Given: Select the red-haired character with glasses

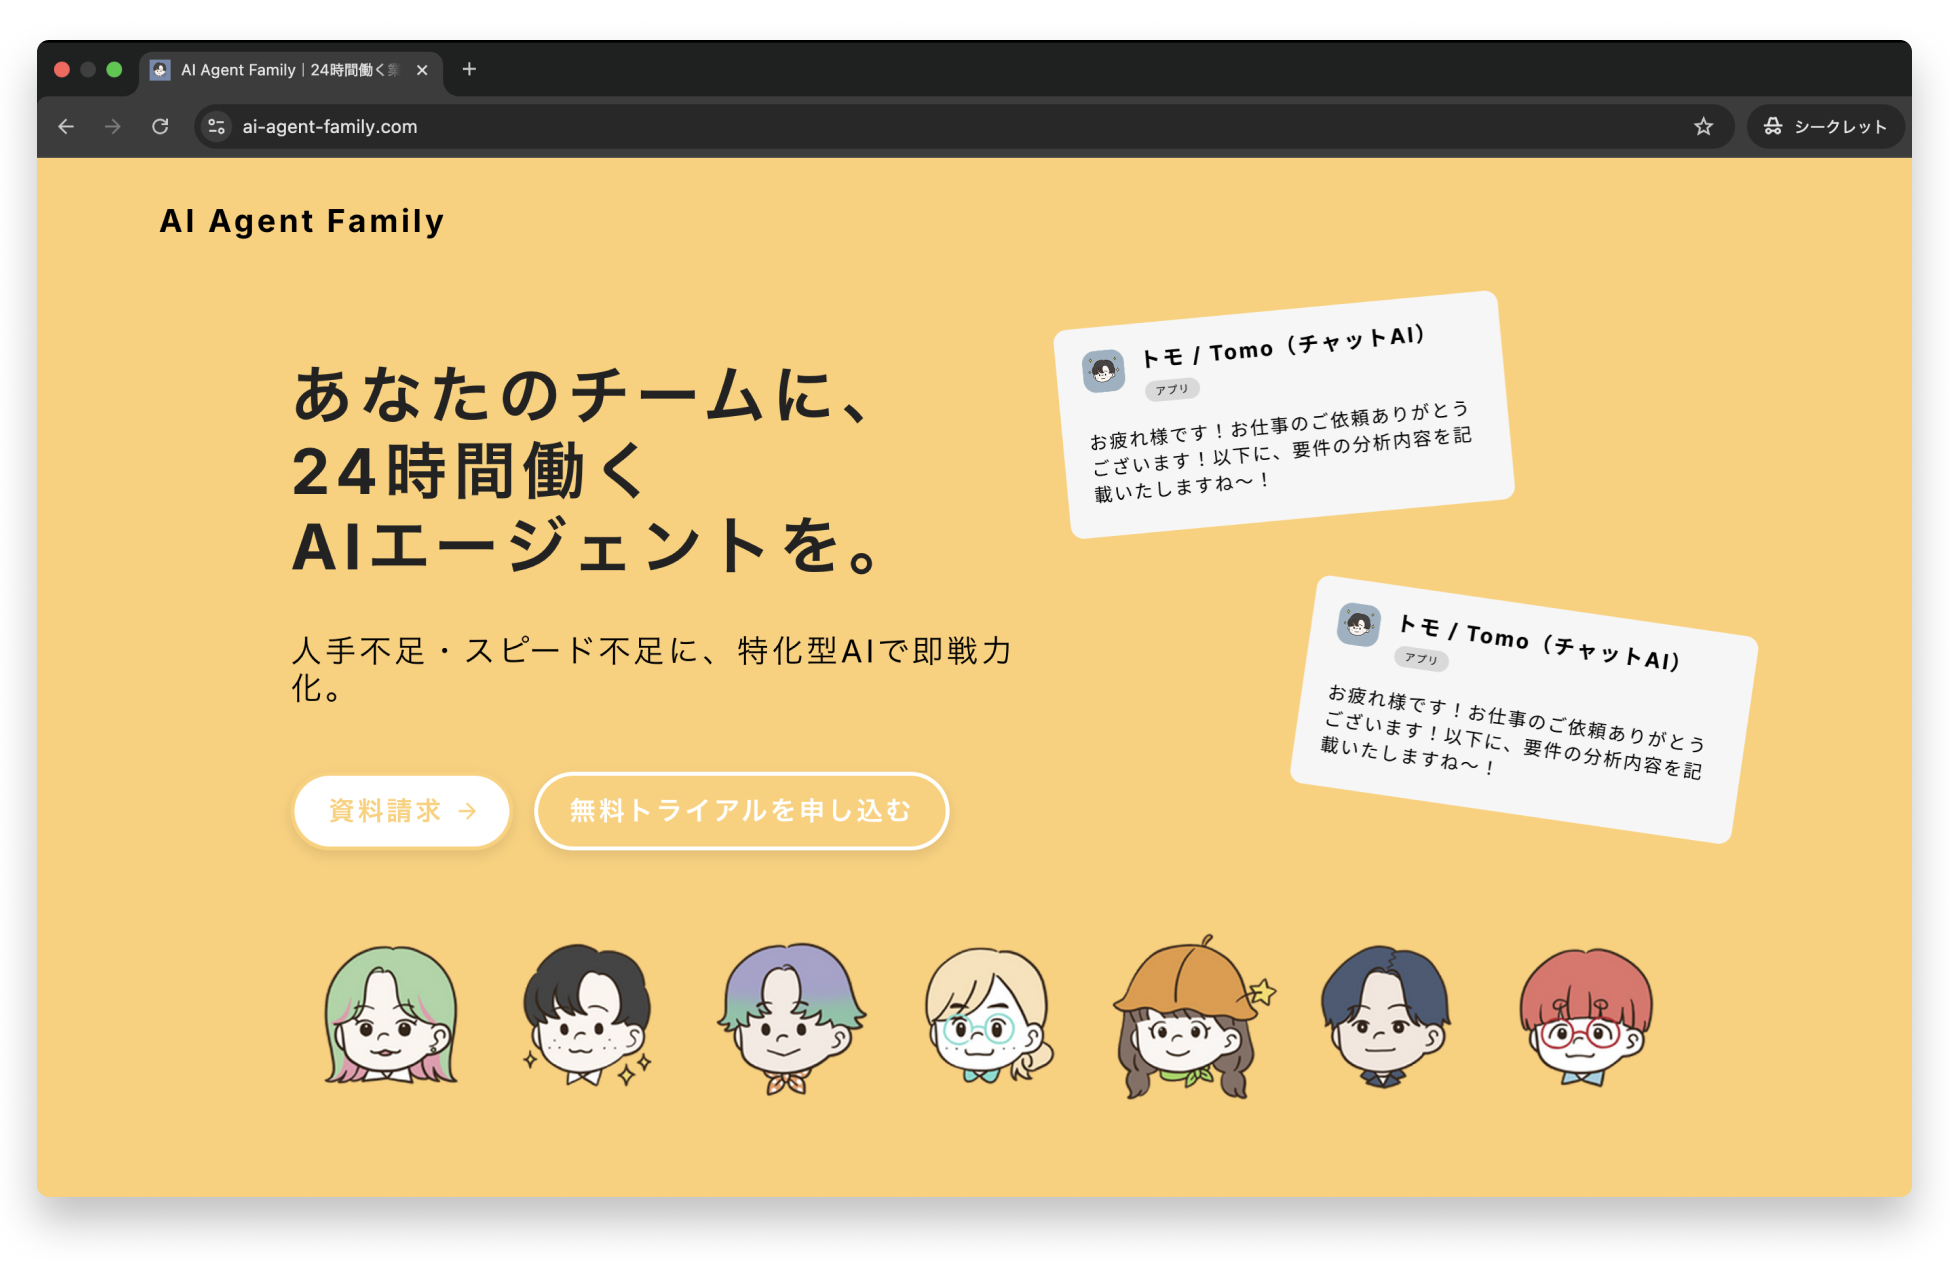Looking at the screenshot, I should [1585, 1017].
